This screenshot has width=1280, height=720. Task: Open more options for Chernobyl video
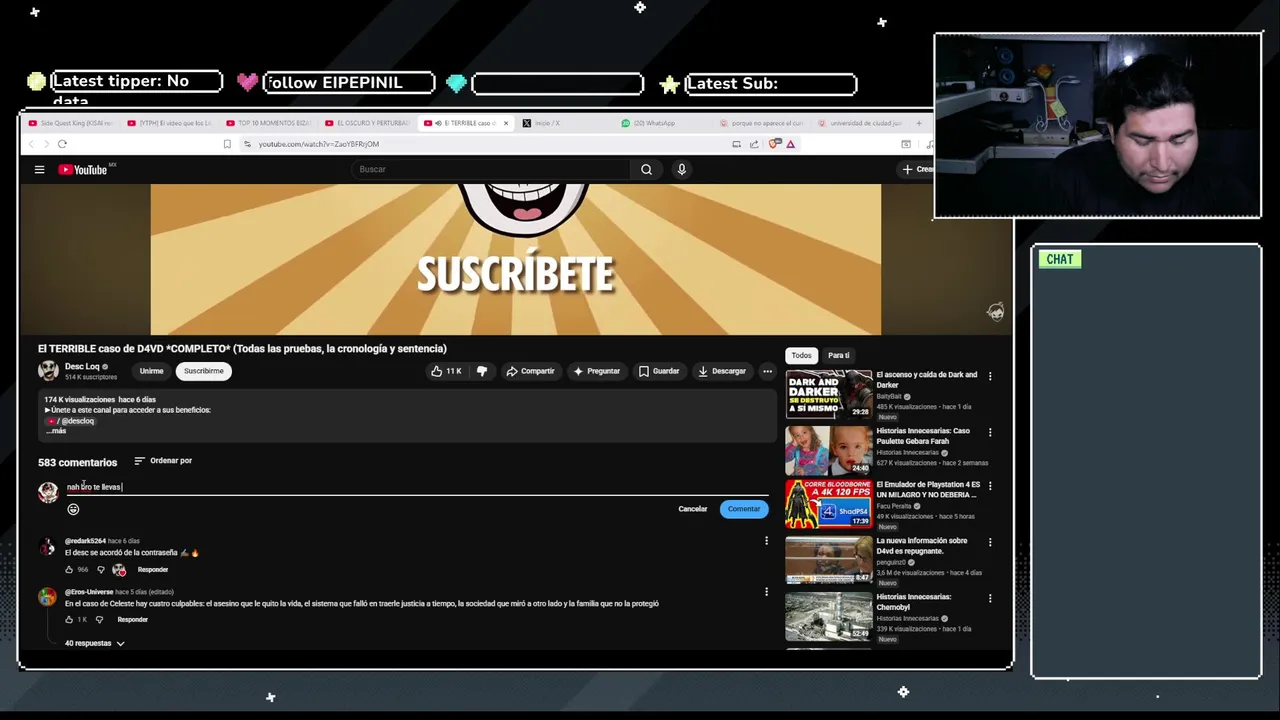point(990,598)
